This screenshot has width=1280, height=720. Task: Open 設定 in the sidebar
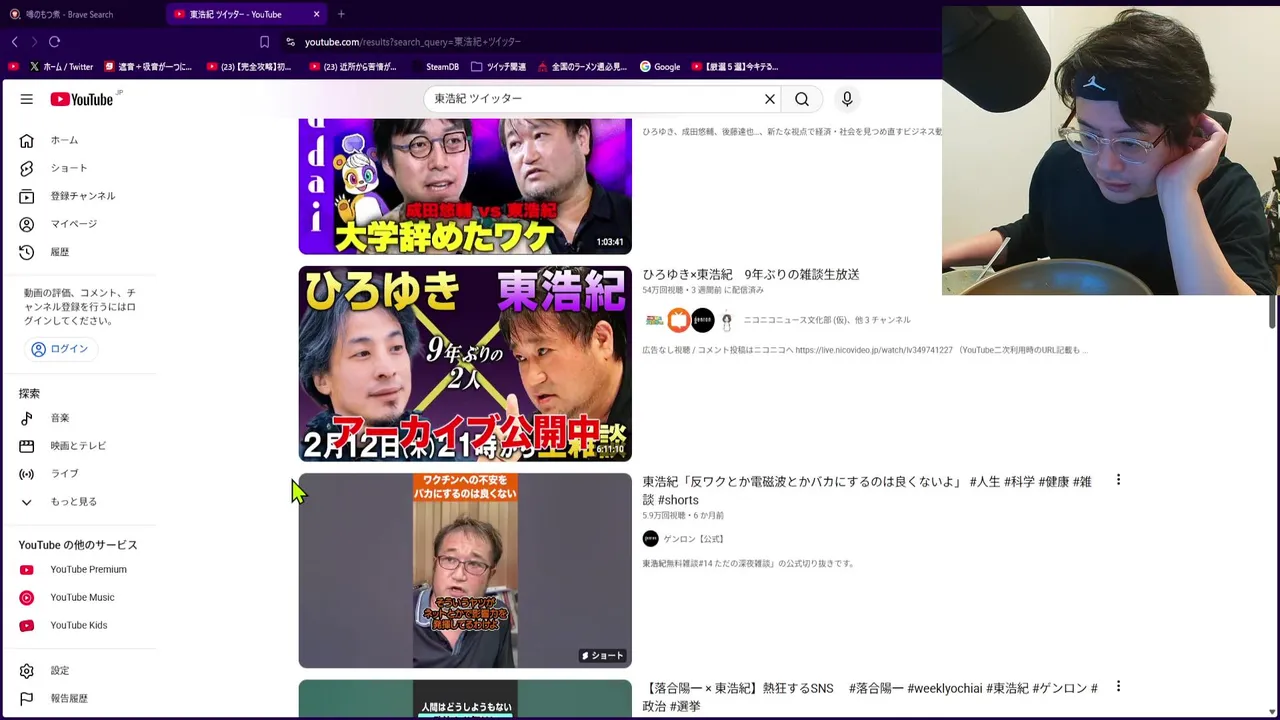point(60,671)
